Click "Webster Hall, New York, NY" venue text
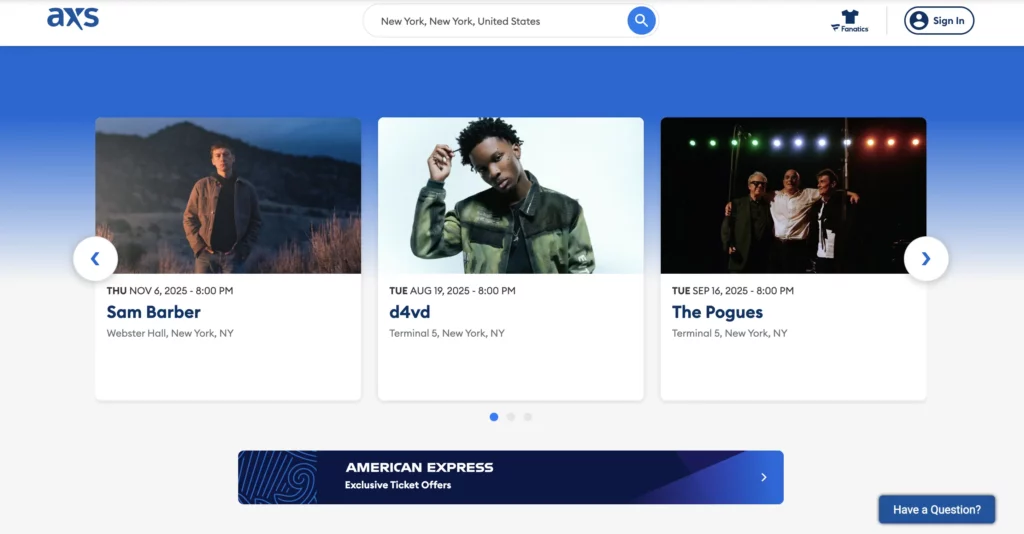 170,333
